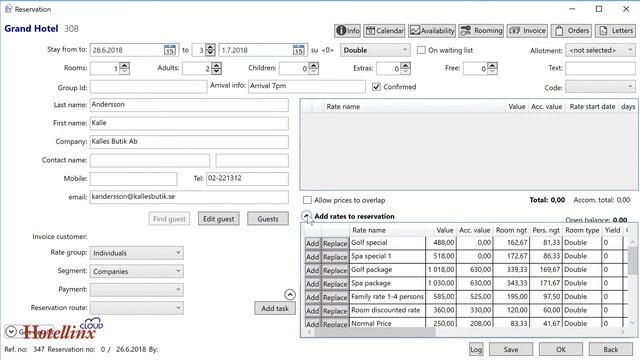Open the Info toolbar button

347,31
